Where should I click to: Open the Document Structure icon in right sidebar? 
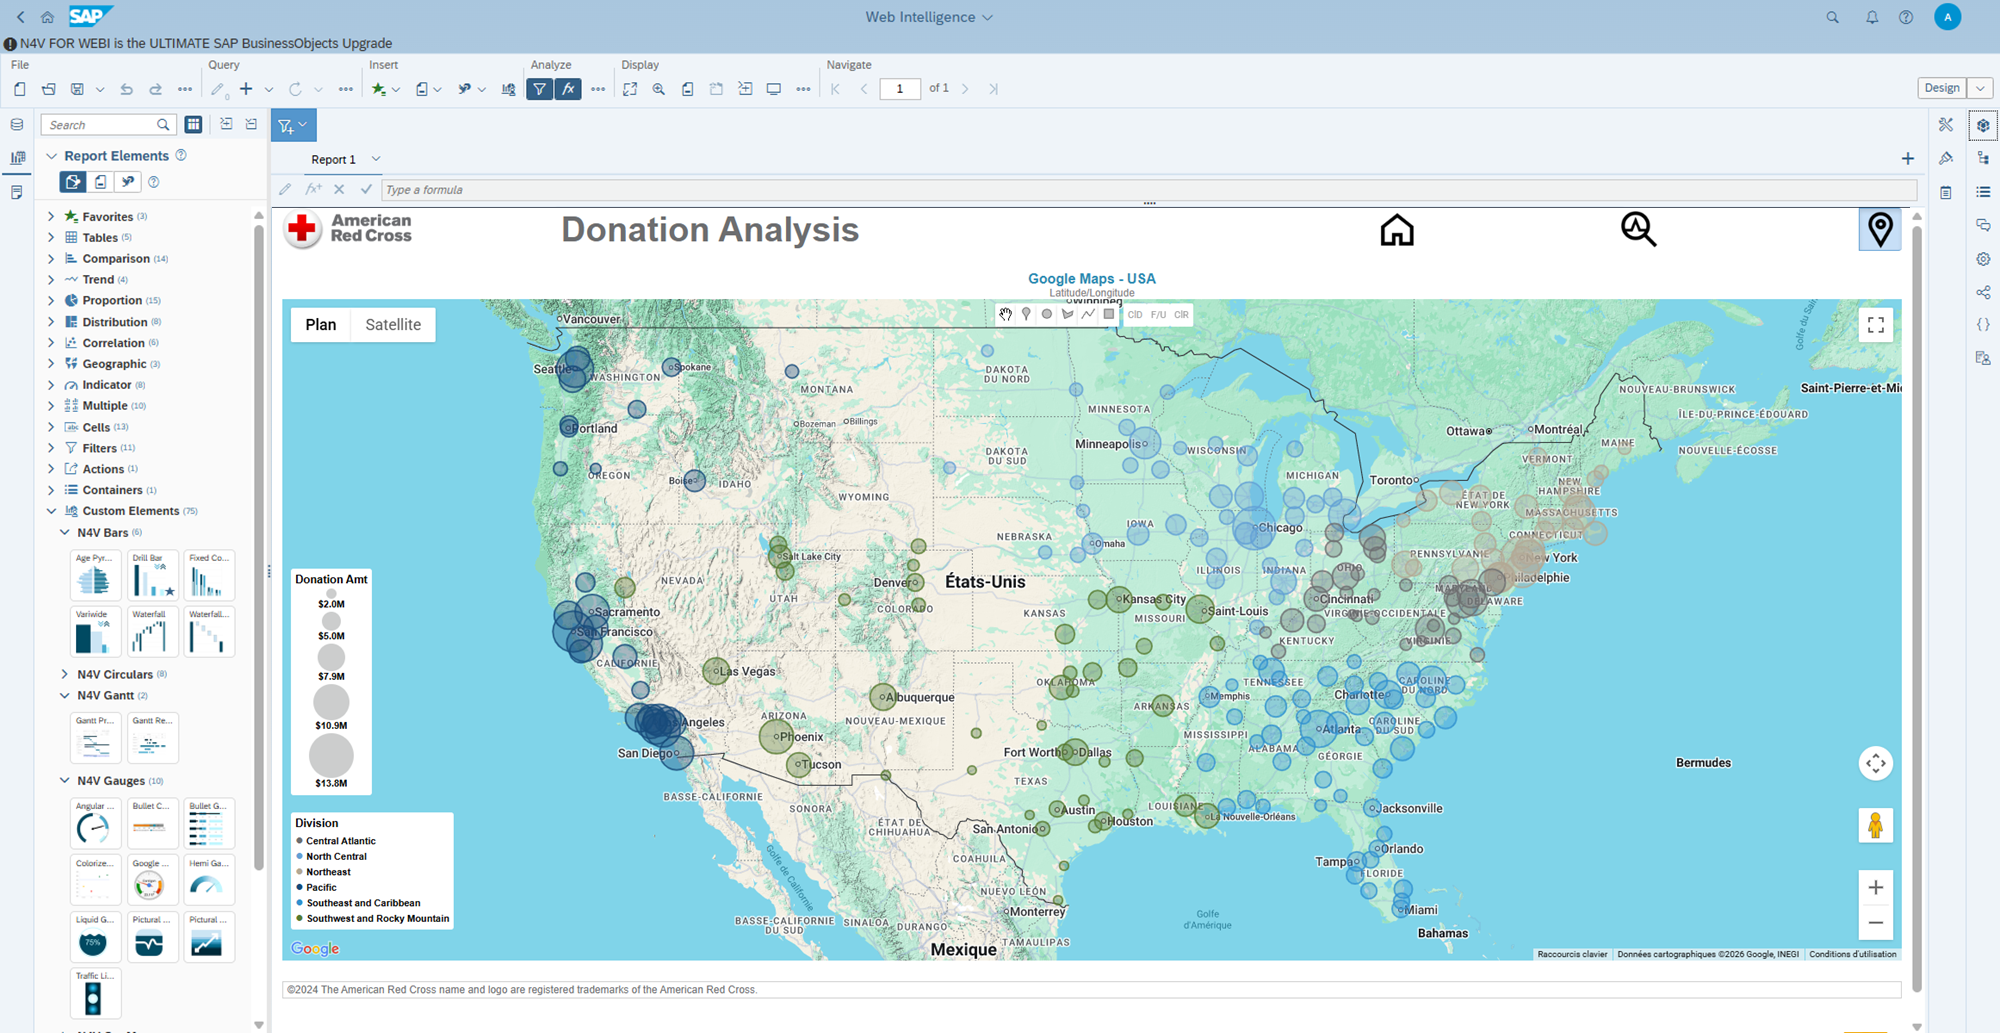click(x=1983, y=158)
